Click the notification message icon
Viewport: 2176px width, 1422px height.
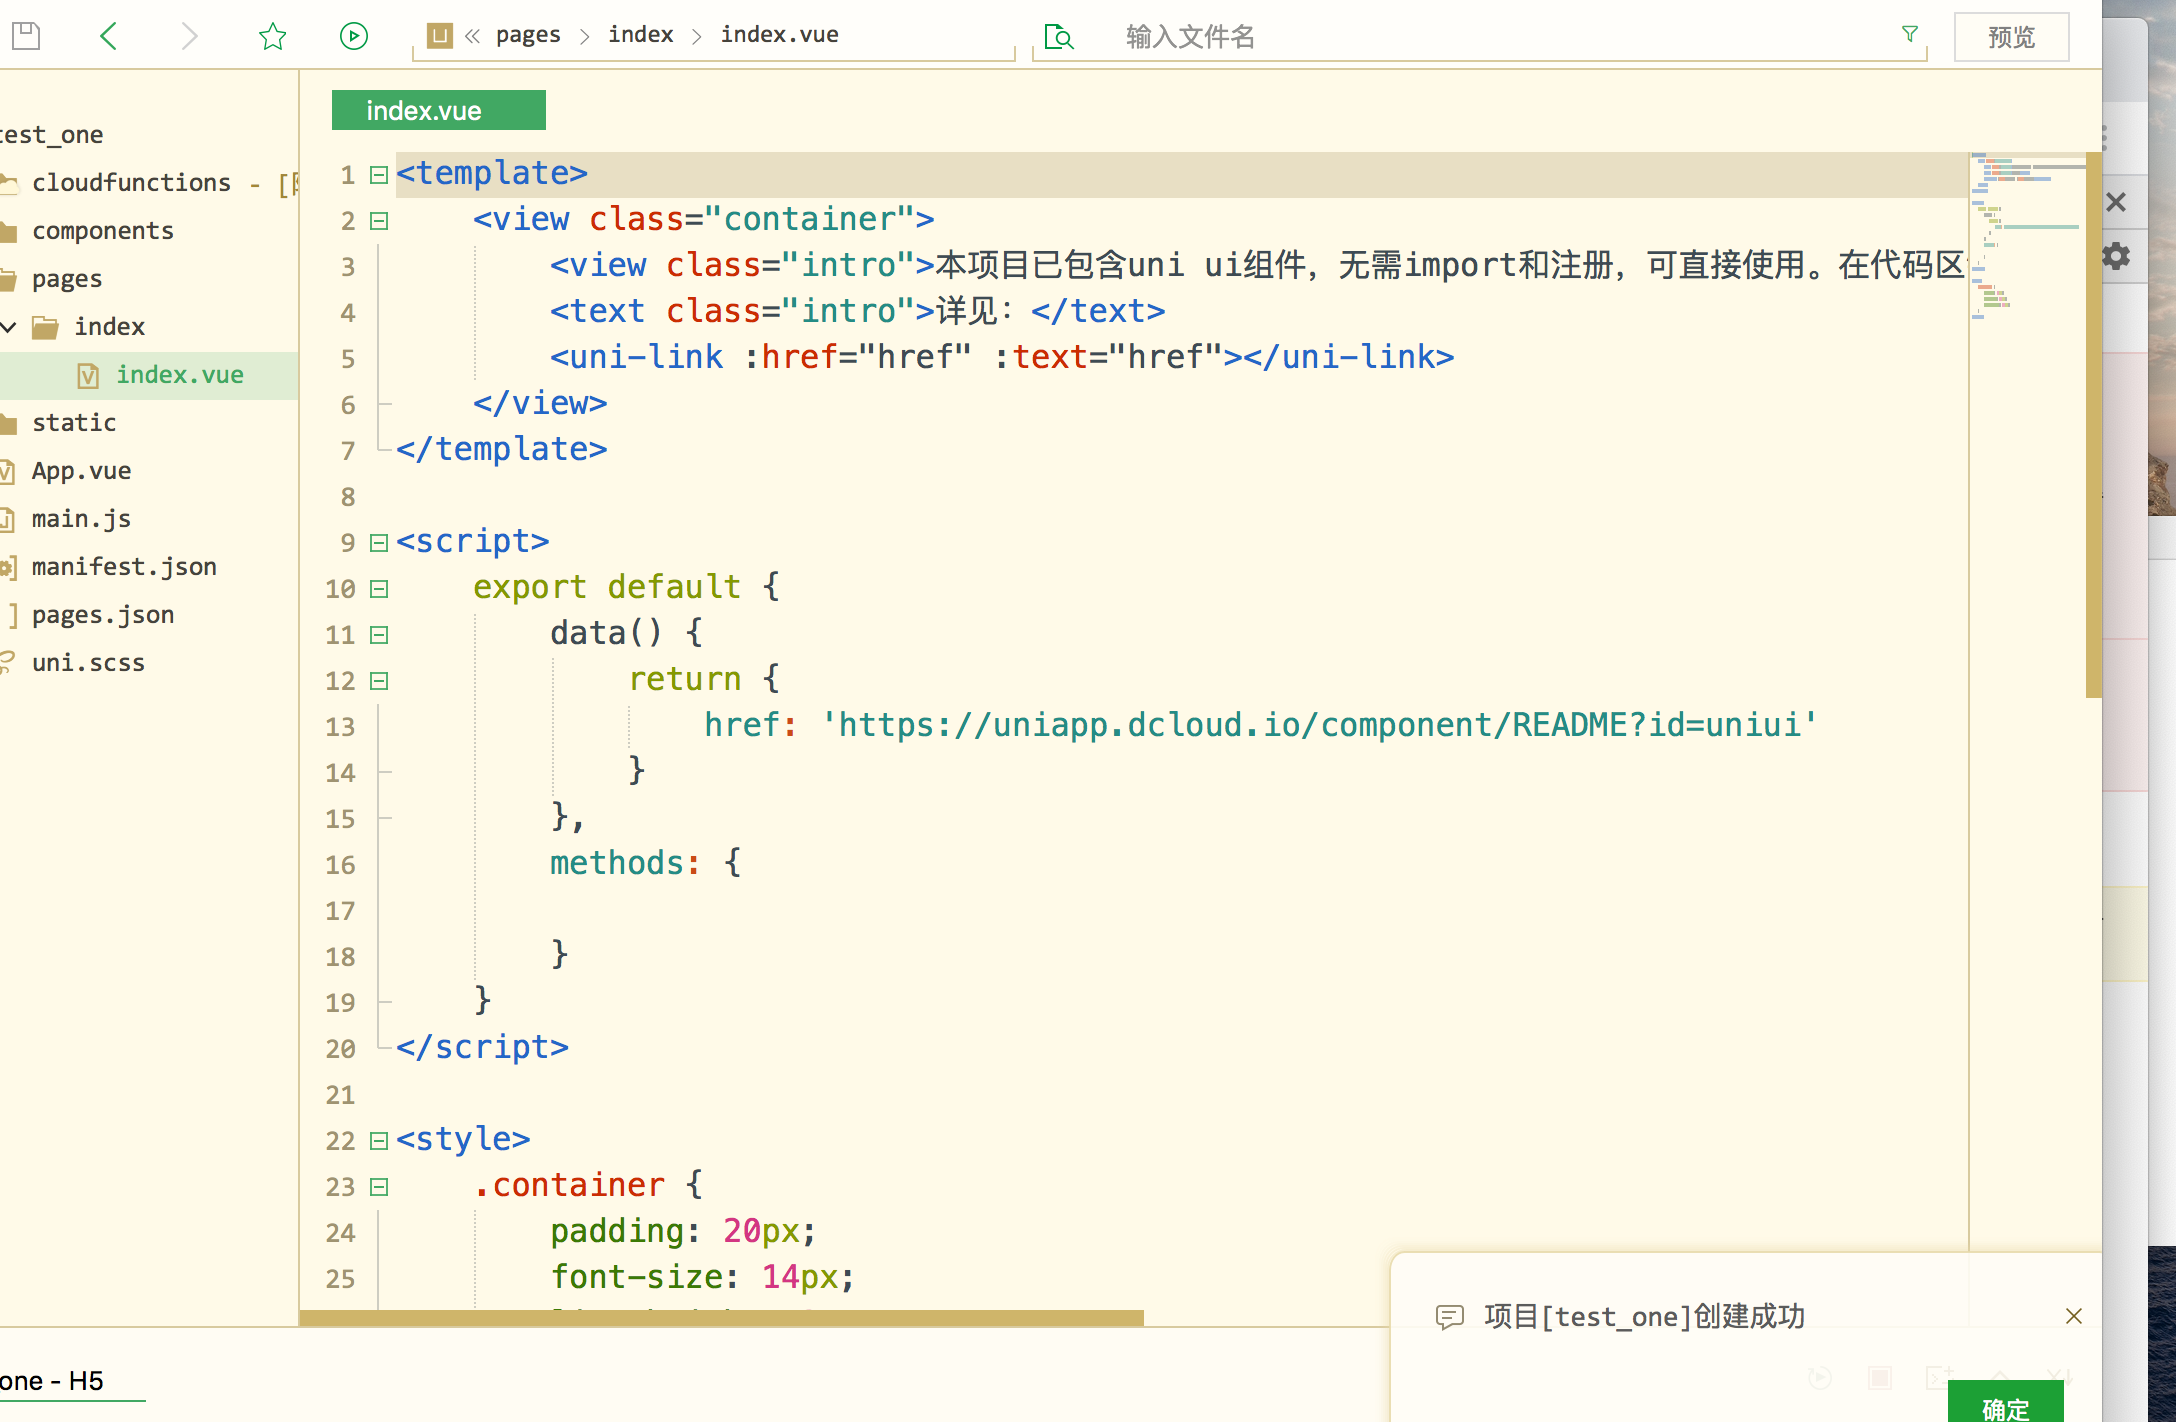click(1449, 1316)
